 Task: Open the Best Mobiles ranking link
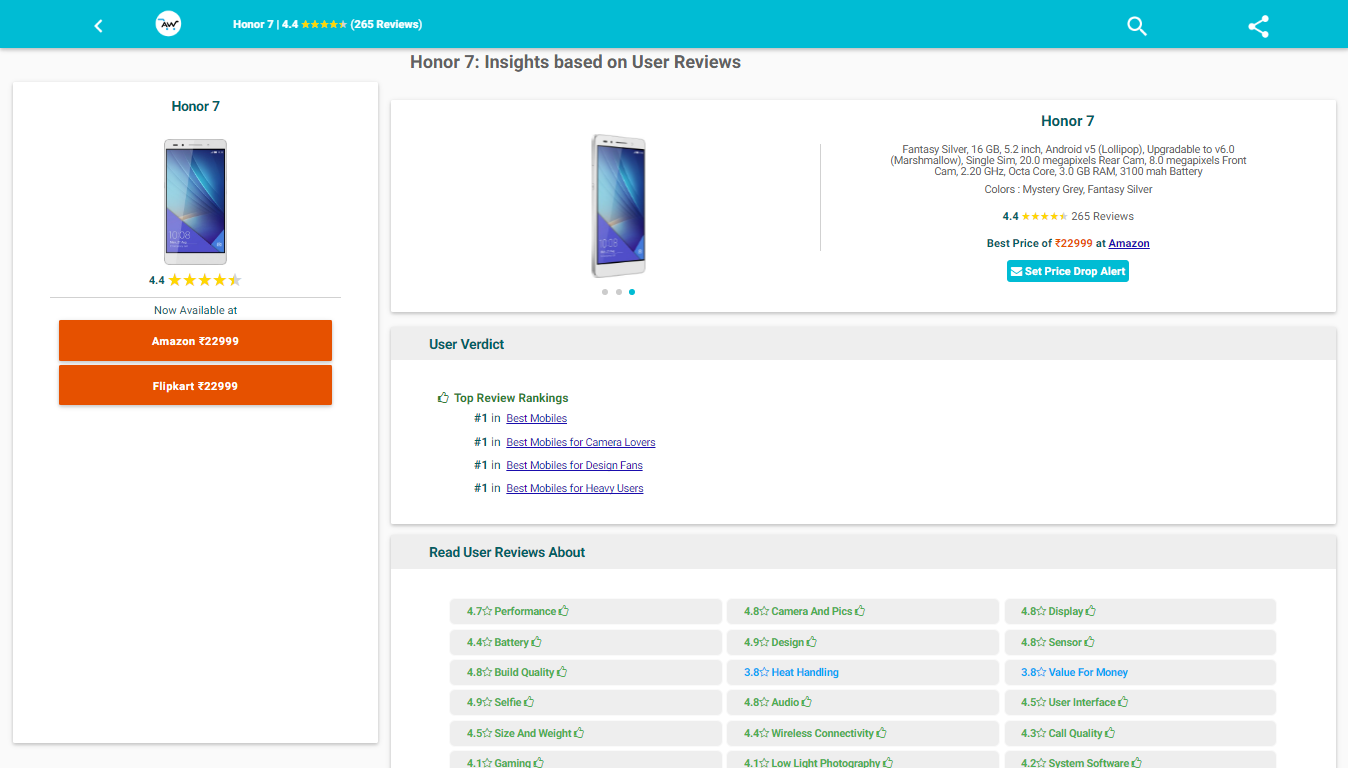pos(536,419)
